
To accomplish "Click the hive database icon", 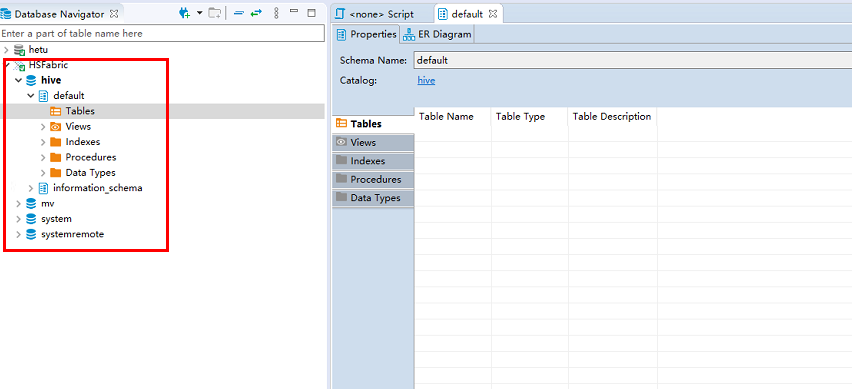I will pyautogui.click(x=32, y=80).
